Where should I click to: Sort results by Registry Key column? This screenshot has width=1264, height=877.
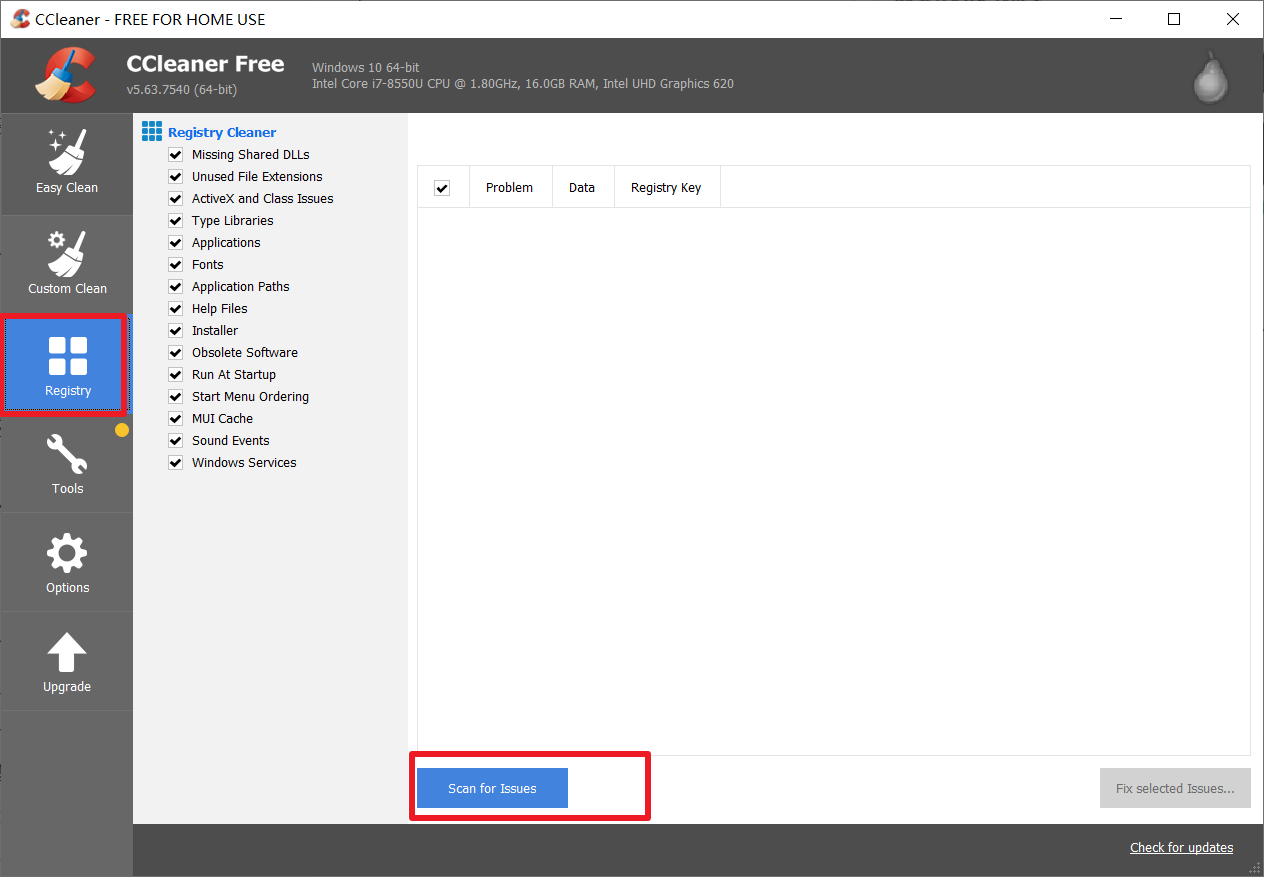coord(666,187)
